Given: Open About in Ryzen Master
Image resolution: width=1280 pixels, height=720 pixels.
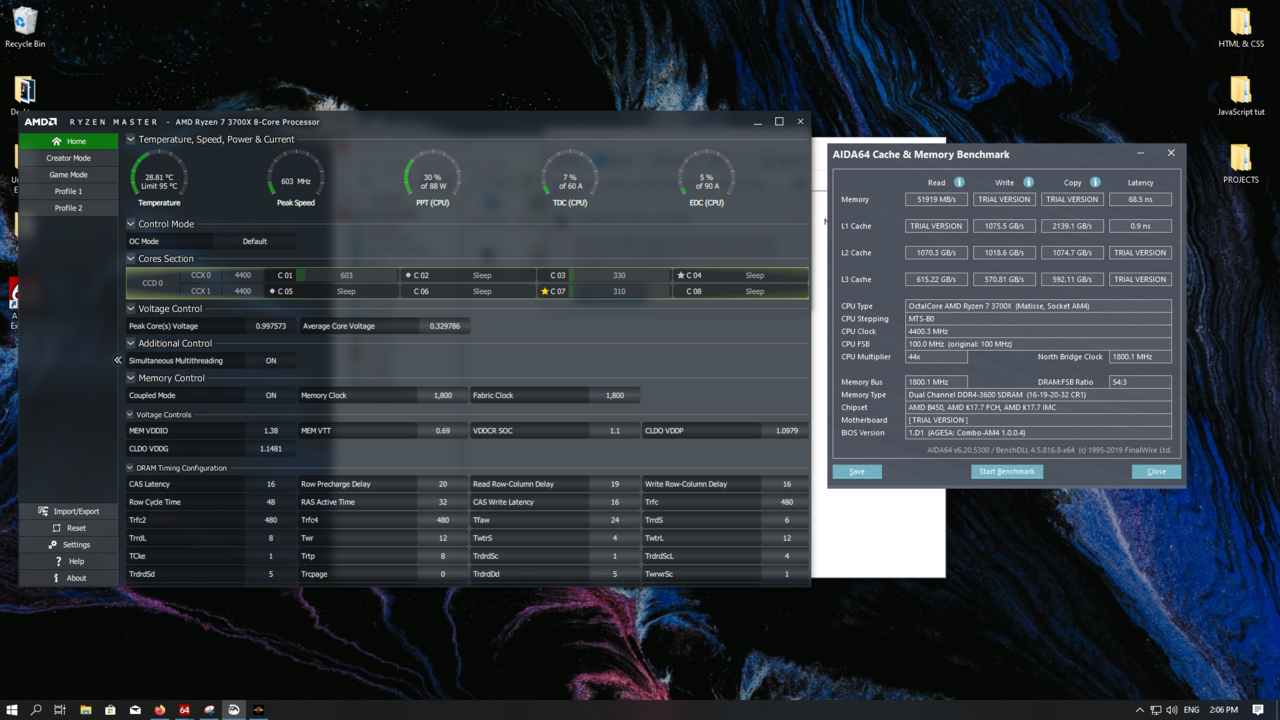Looking at the screenshot, I should (68, 578).
